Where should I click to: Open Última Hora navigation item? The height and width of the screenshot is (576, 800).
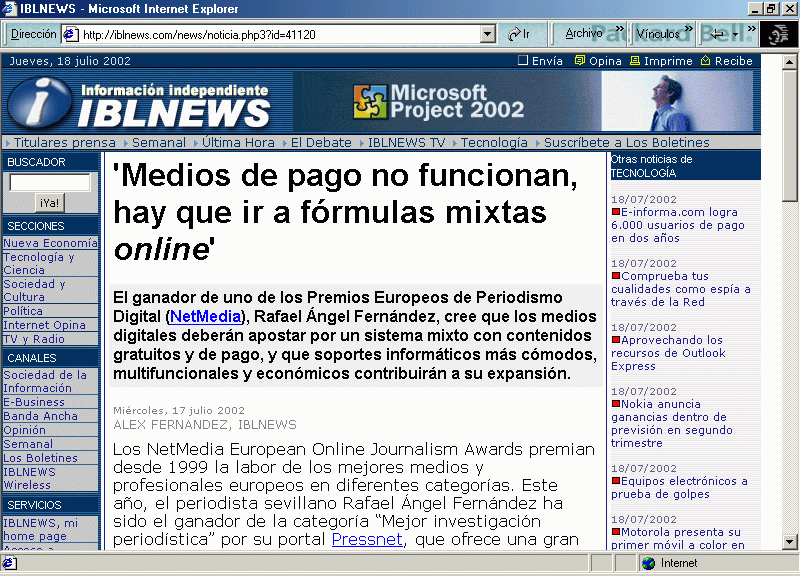[238, 142]
